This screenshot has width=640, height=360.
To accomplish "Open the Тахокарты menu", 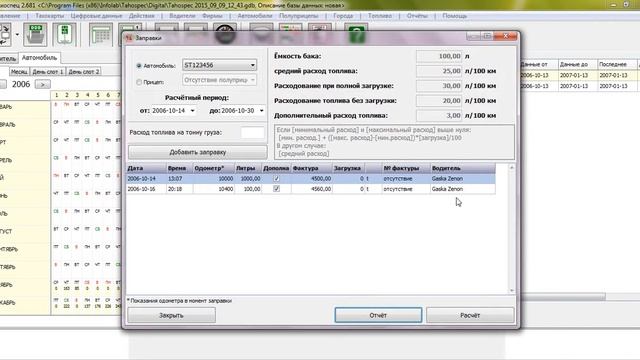I will tap(49, 16).
